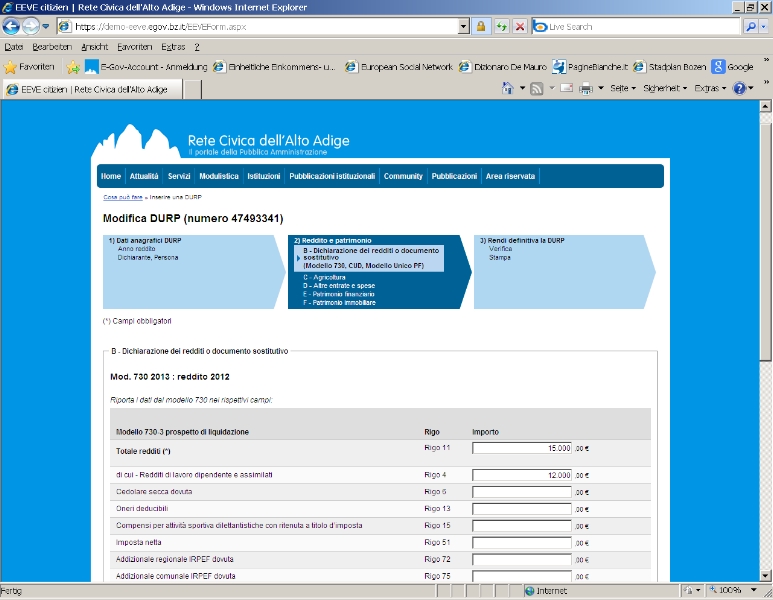
Task: Click the 'Cosa può fare' breadcrumb link
Action: pyautogui.click(x=123, y=198)
